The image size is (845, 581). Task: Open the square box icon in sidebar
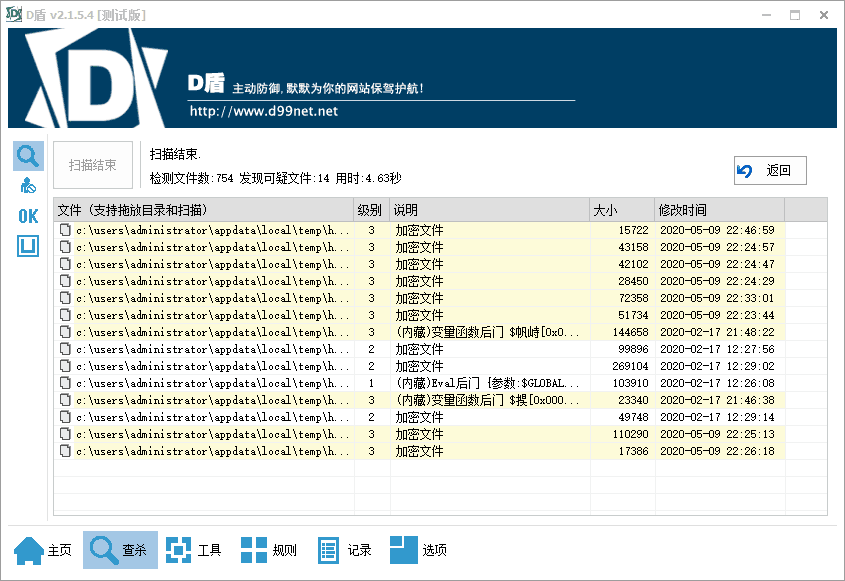(28, 246)
